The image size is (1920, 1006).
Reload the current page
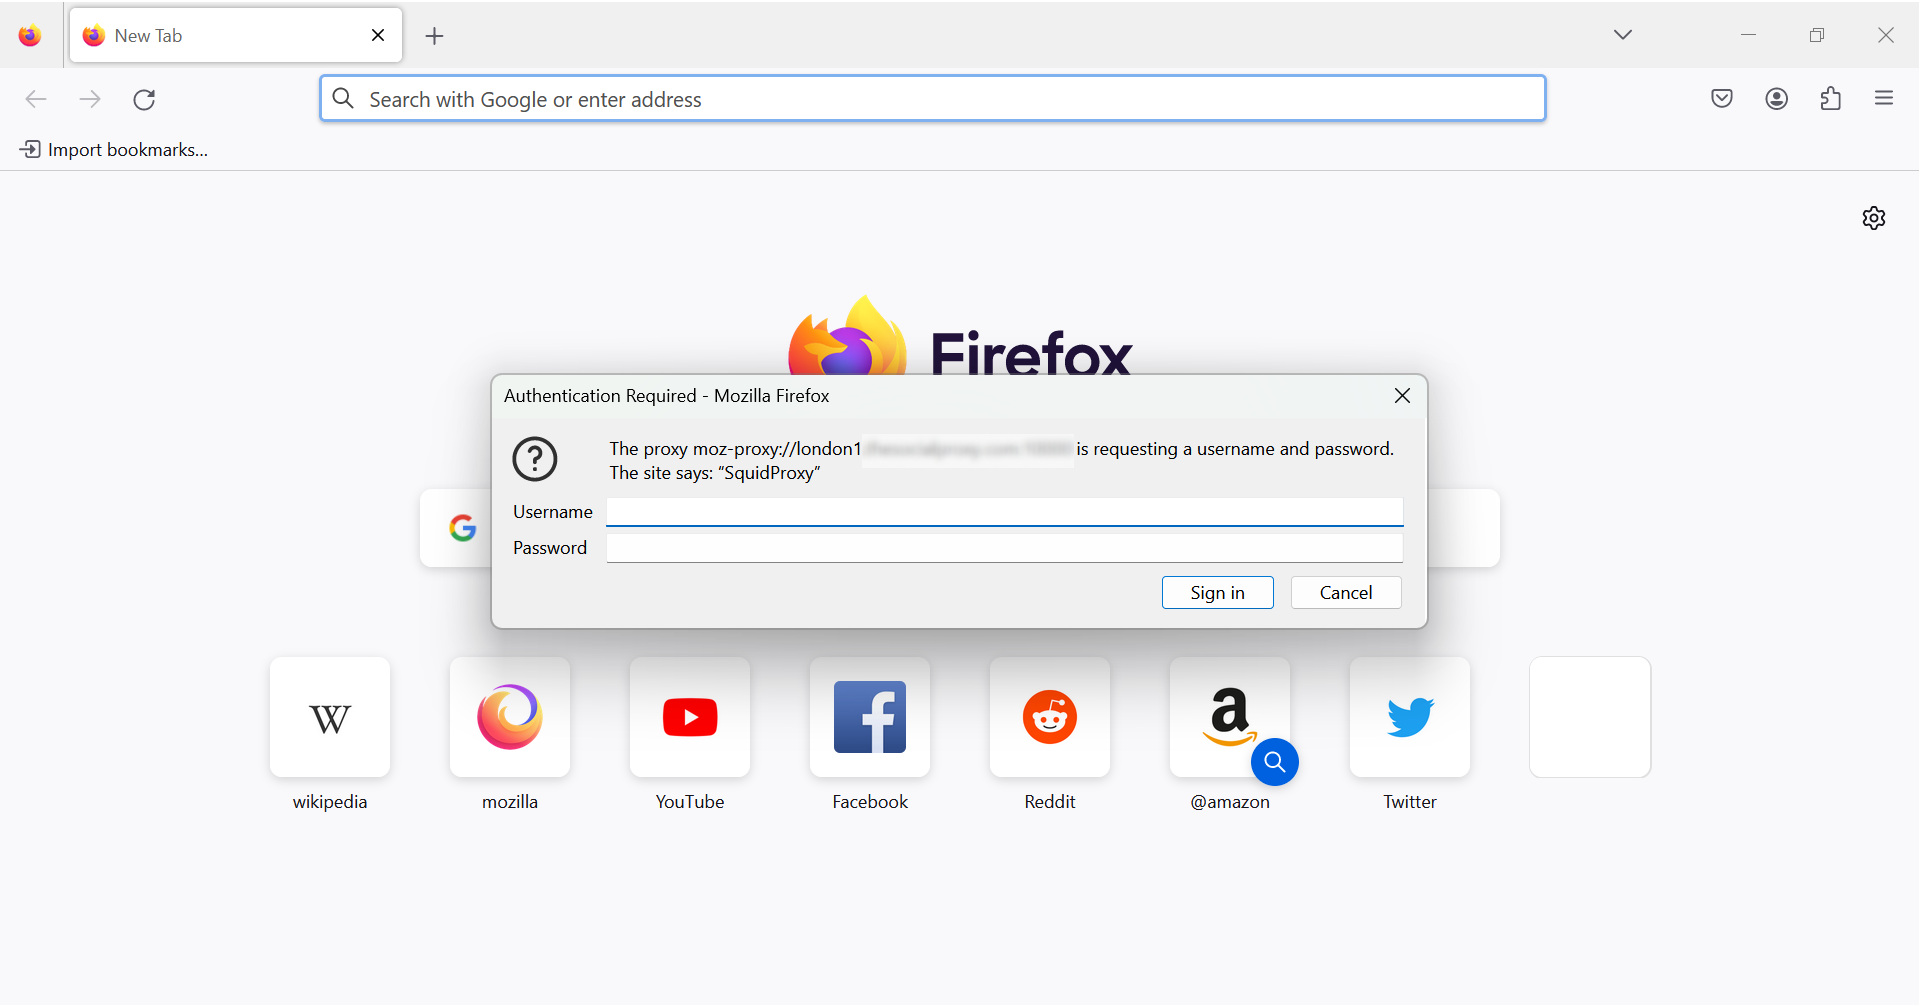(x=144, y=99)
